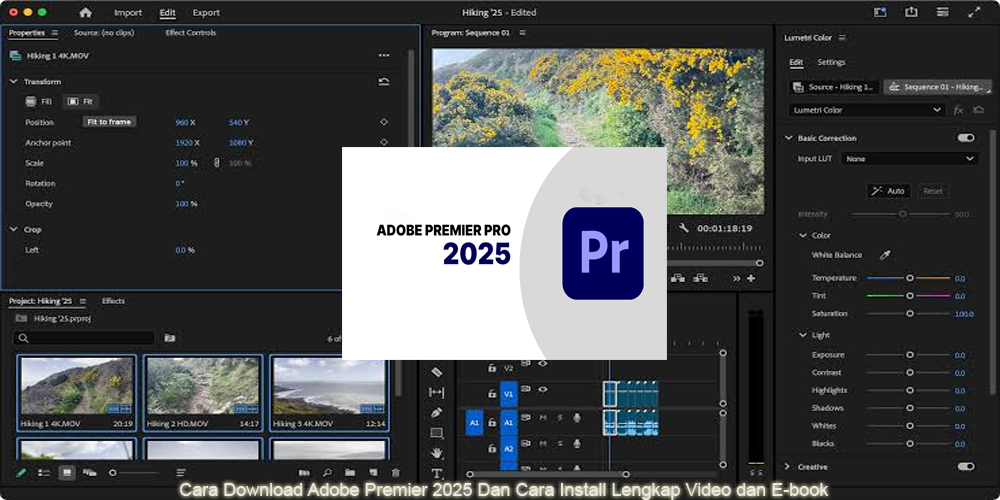This screenshot has width=1000, height=500.
Task: Expand the Creative section
Action: (787, 466)
